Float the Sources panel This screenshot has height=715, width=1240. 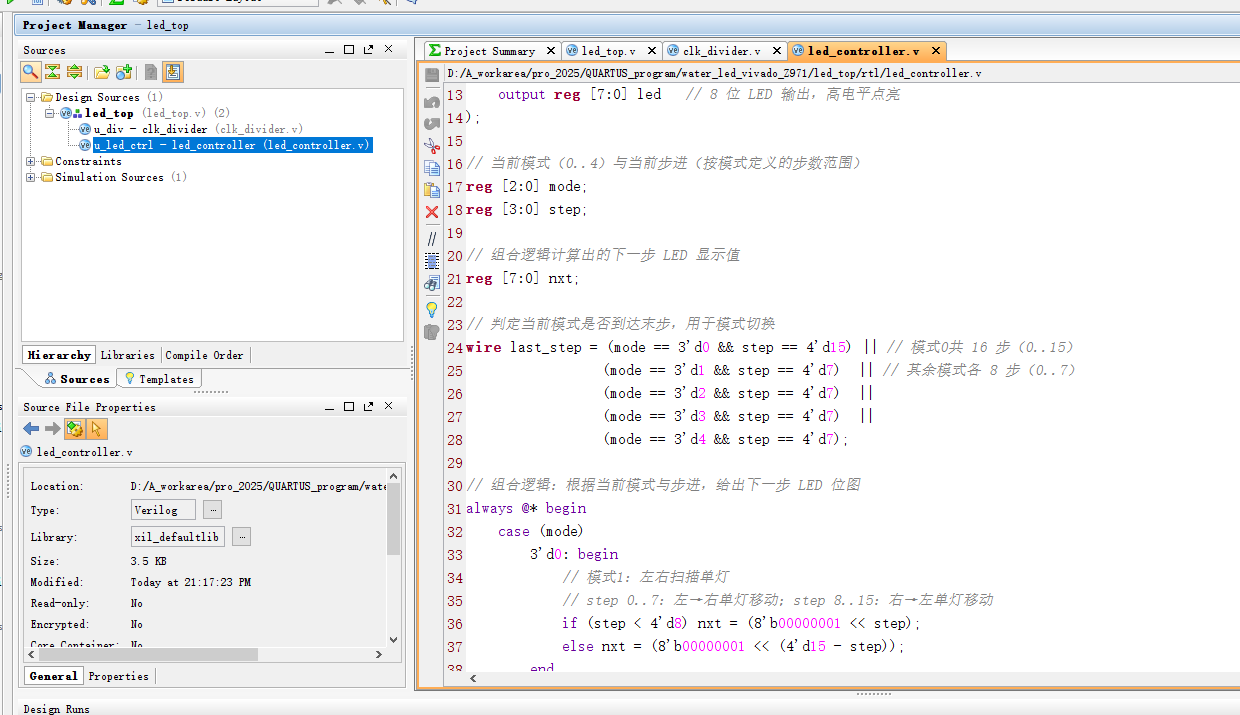(368, 50)
